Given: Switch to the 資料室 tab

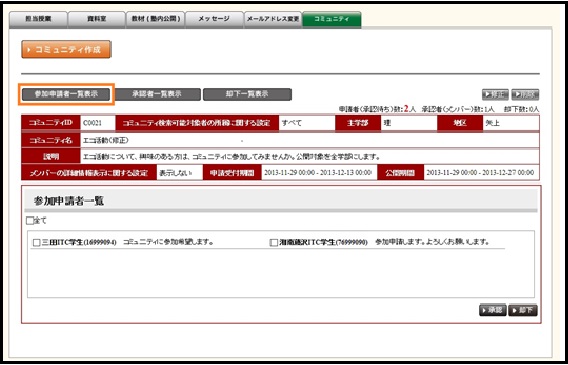Looking at the screenshot, I should click(x=96, y=20).
